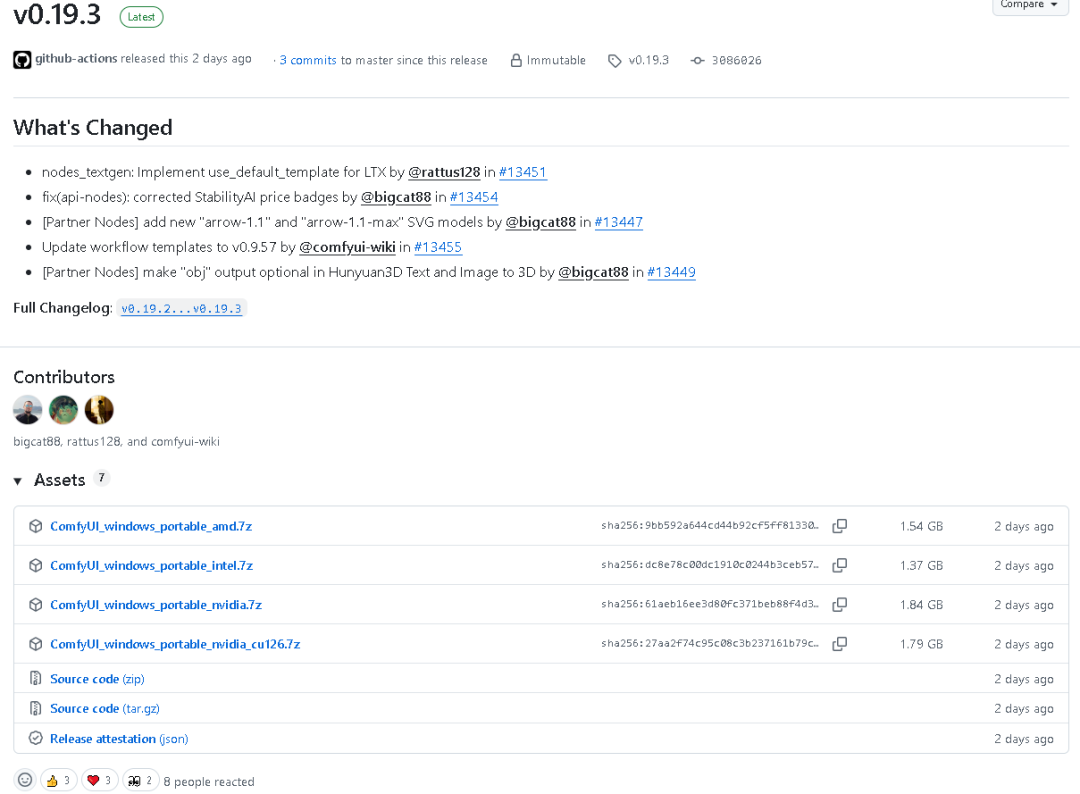Open the third contributor avatar
The height and width of the screenshot is (794, 1080).
(x=99, y=410)
